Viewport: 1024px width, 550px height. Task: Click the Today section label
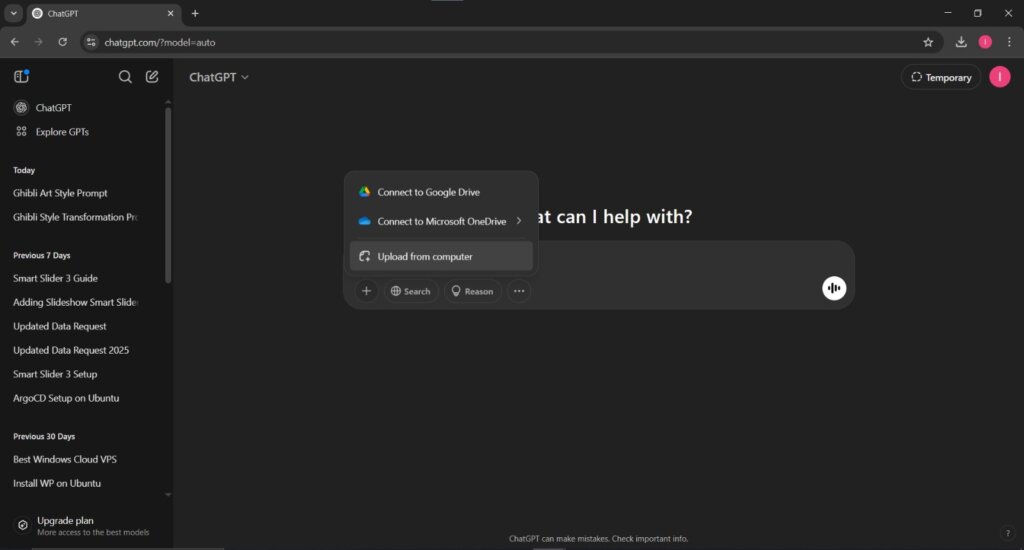coord(24,170)
